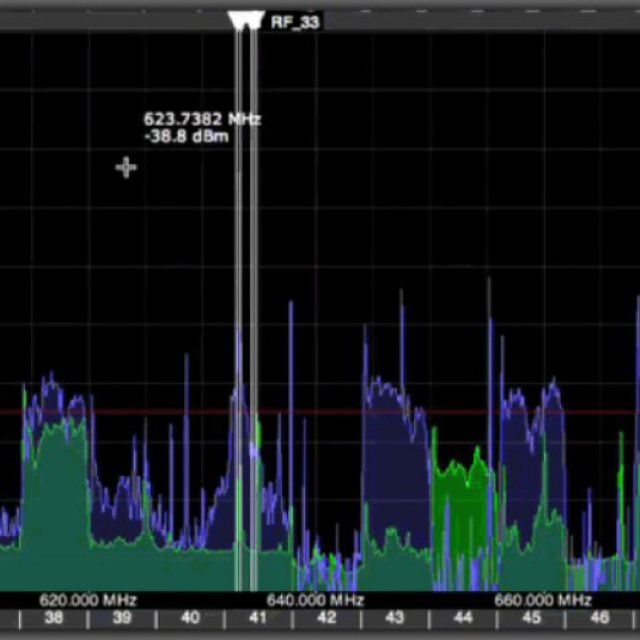This screenshot has height=640, width=640.
Task: Select channel 46 in the channel bar
Action: tap(599, 618)
